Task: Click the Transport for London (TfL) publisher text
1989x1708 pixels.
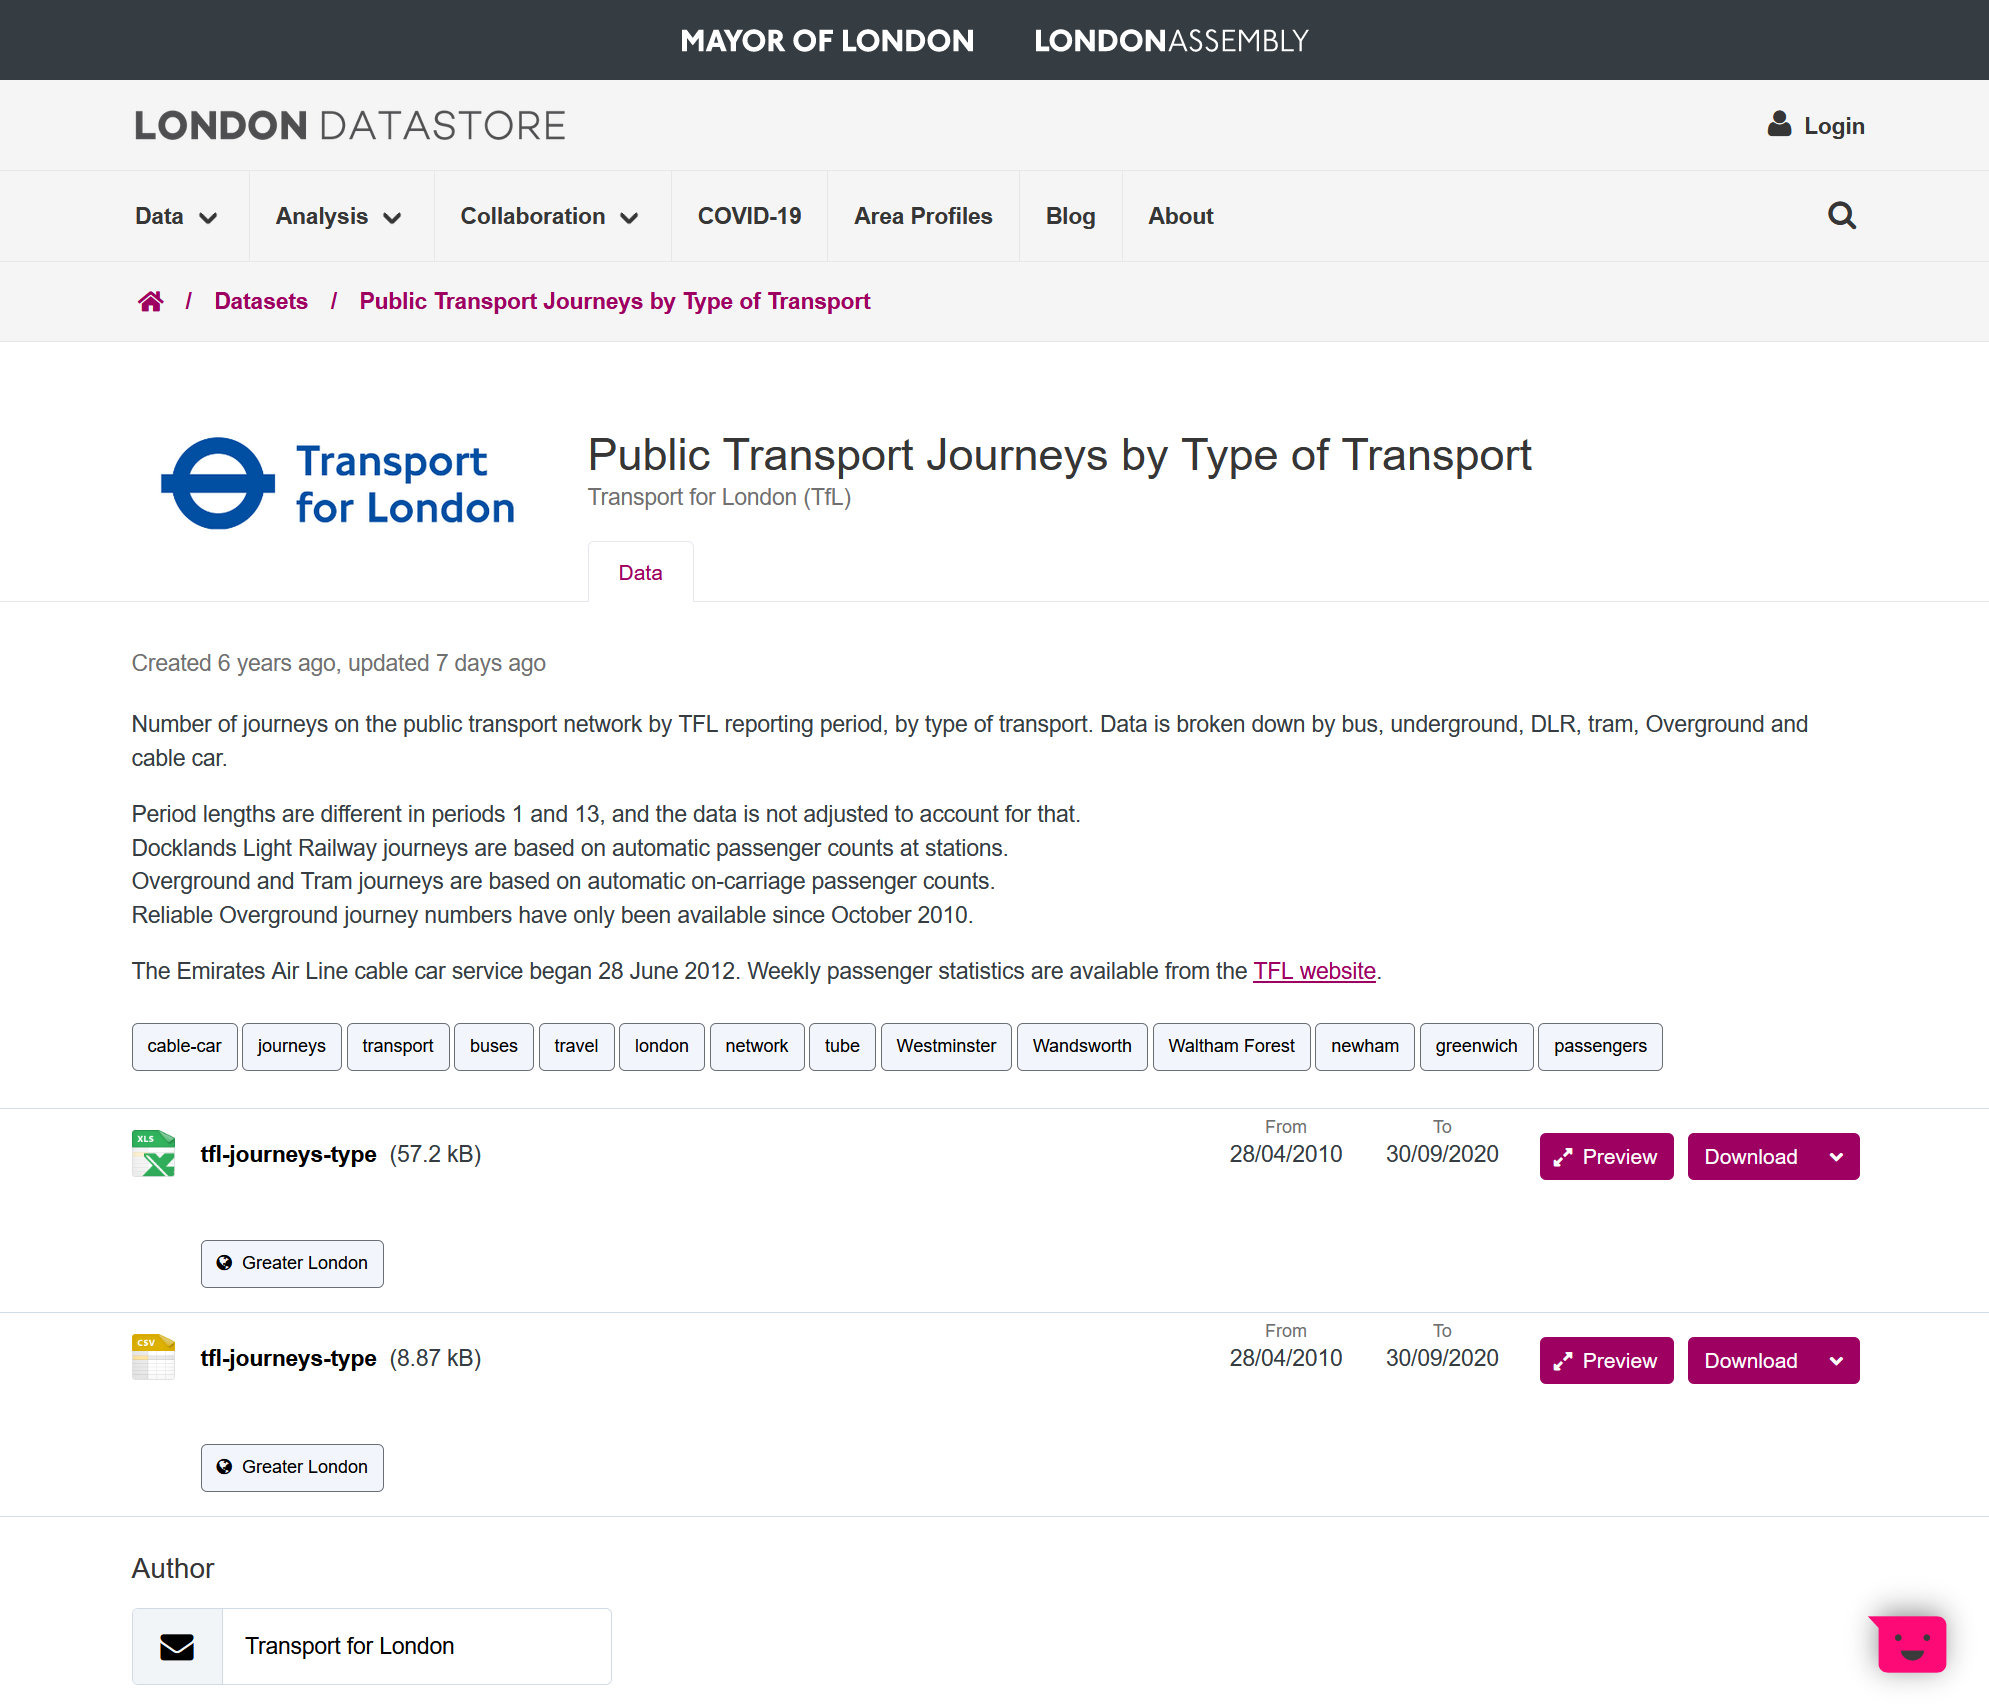Action: [719, 497]
